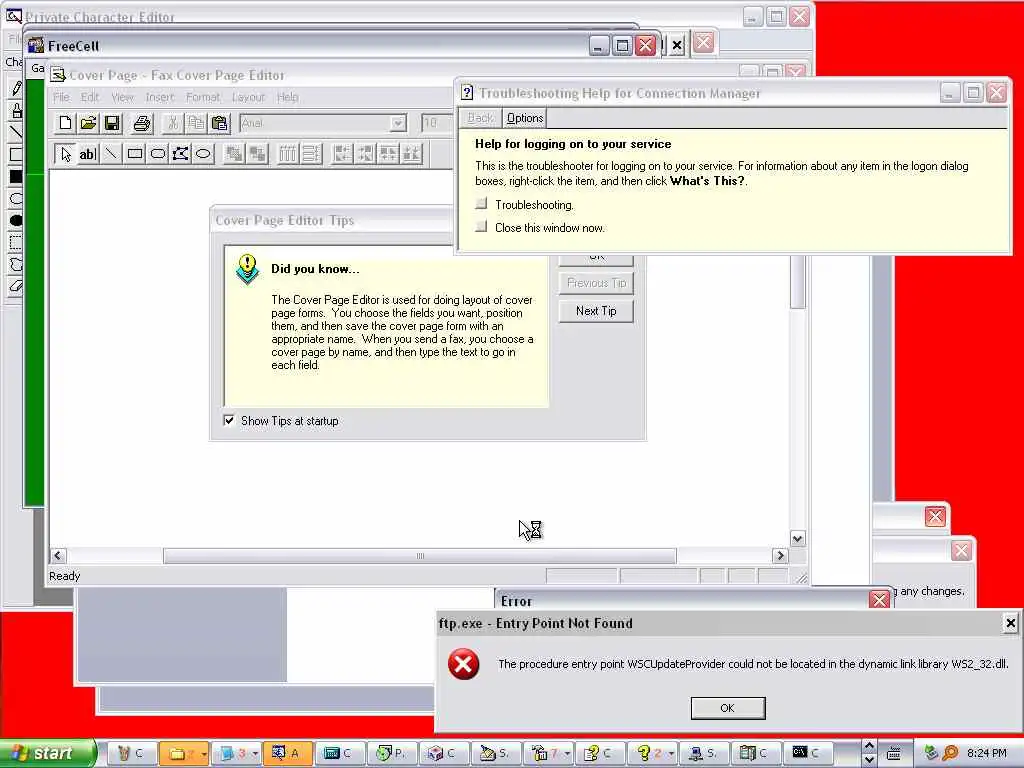Click the magnifier icon in system tray
Screen dimensions: 1024x768
[950, 753]
